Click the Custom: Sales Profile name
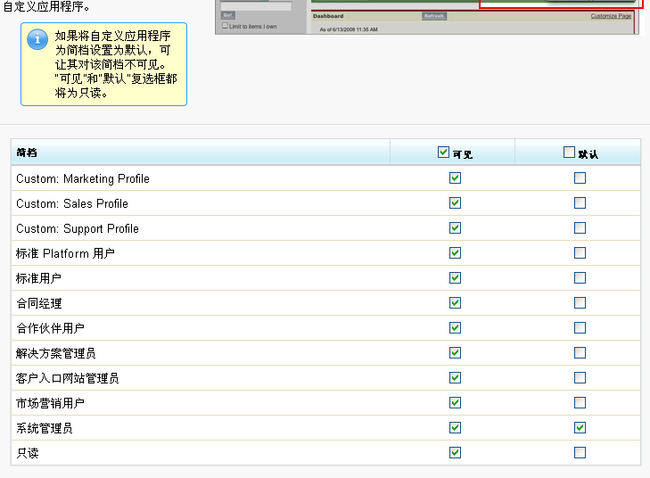 coord(72,204)
